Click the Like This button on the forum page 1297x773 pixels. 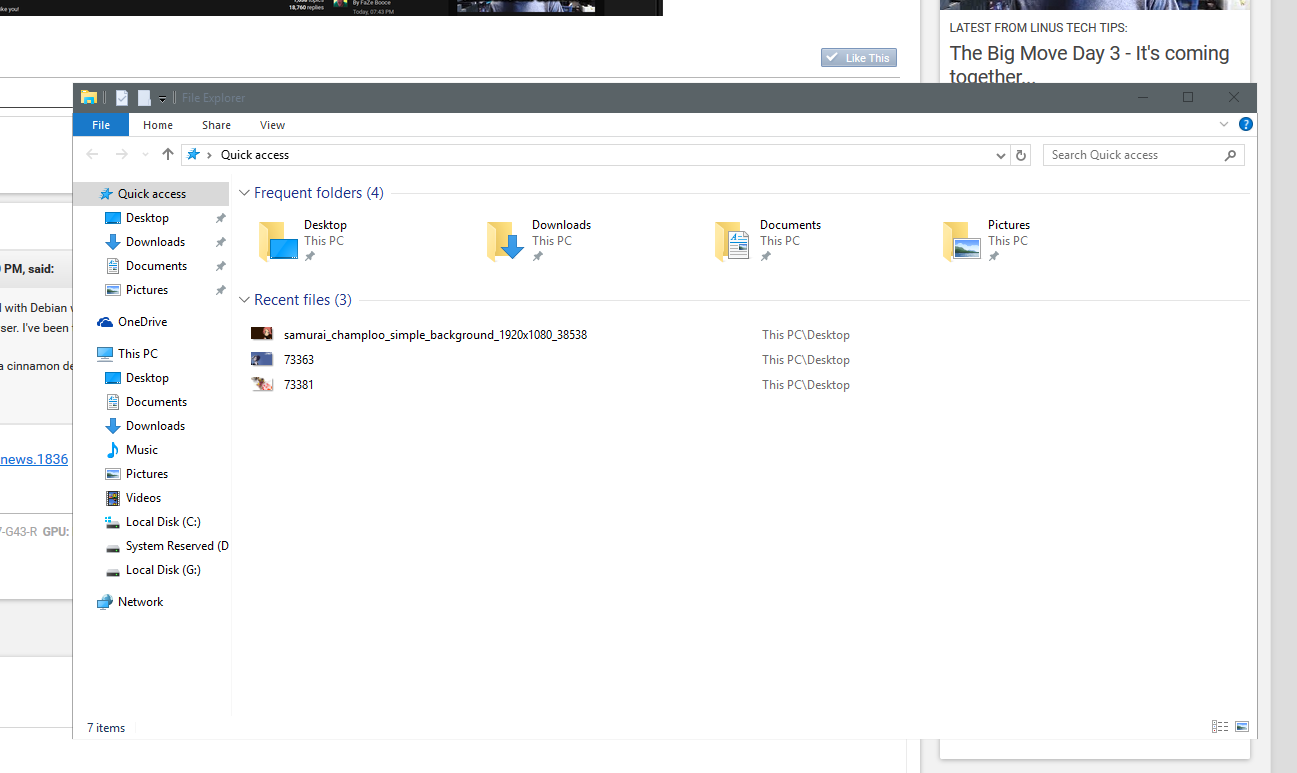[x=859, y=58]
